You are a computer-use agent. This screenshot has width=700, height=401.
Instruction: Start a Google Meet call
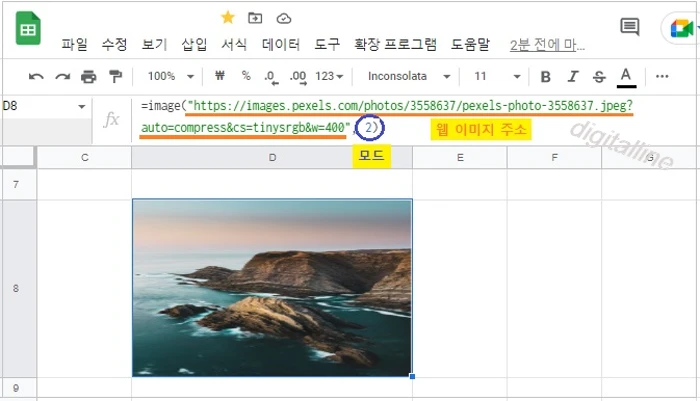coord(681,29)
